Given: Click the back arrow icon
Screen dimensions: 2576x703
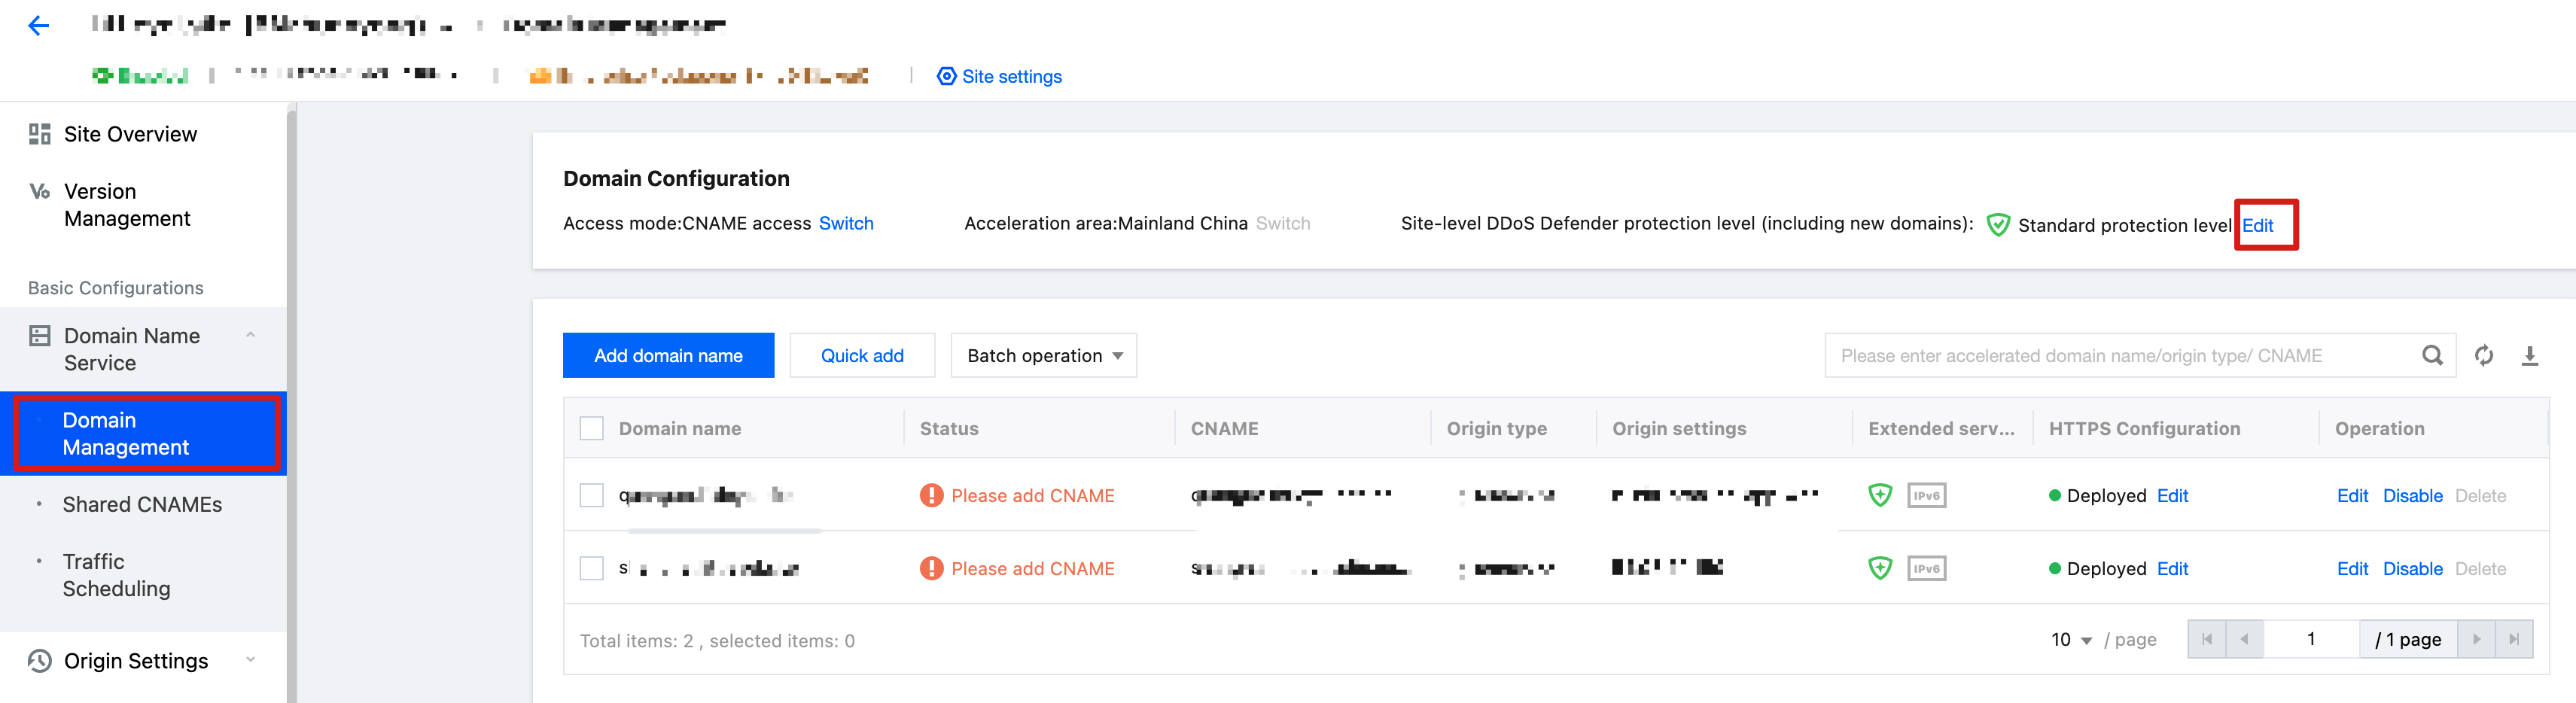Looking at the screenshot, I should [x=38, y=26].
